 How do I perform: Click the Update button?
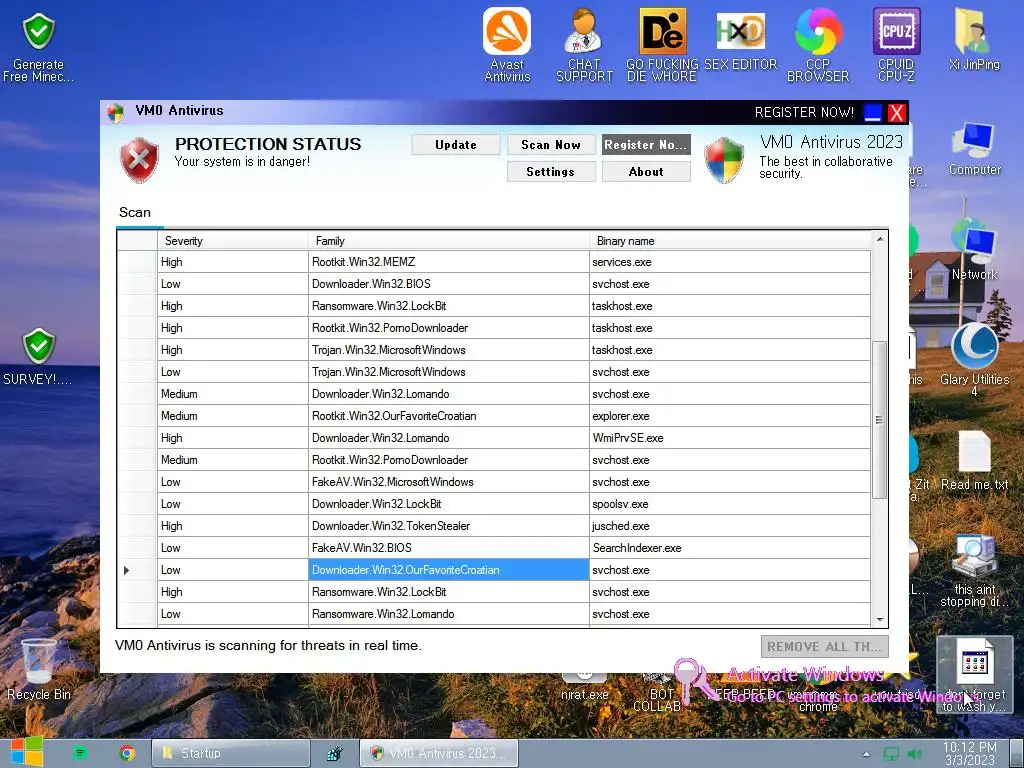click(x=456, y=145)
